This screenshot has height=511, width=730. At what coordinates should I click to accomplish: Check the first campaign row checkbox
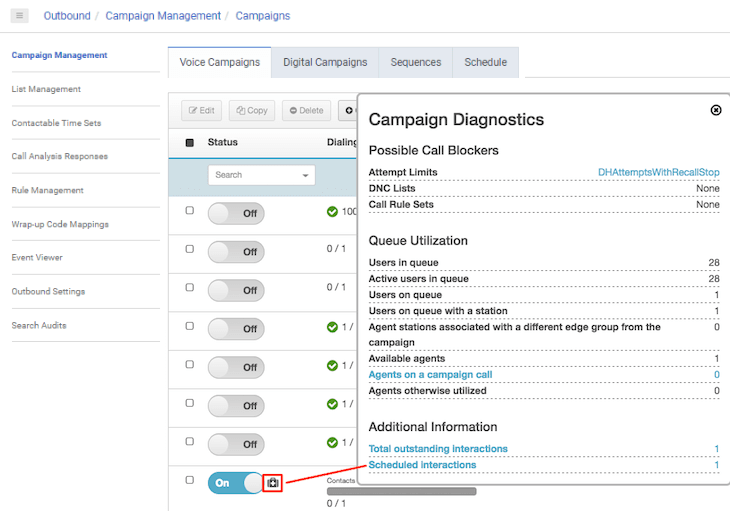pyautogui.click(x=190, y=211)
